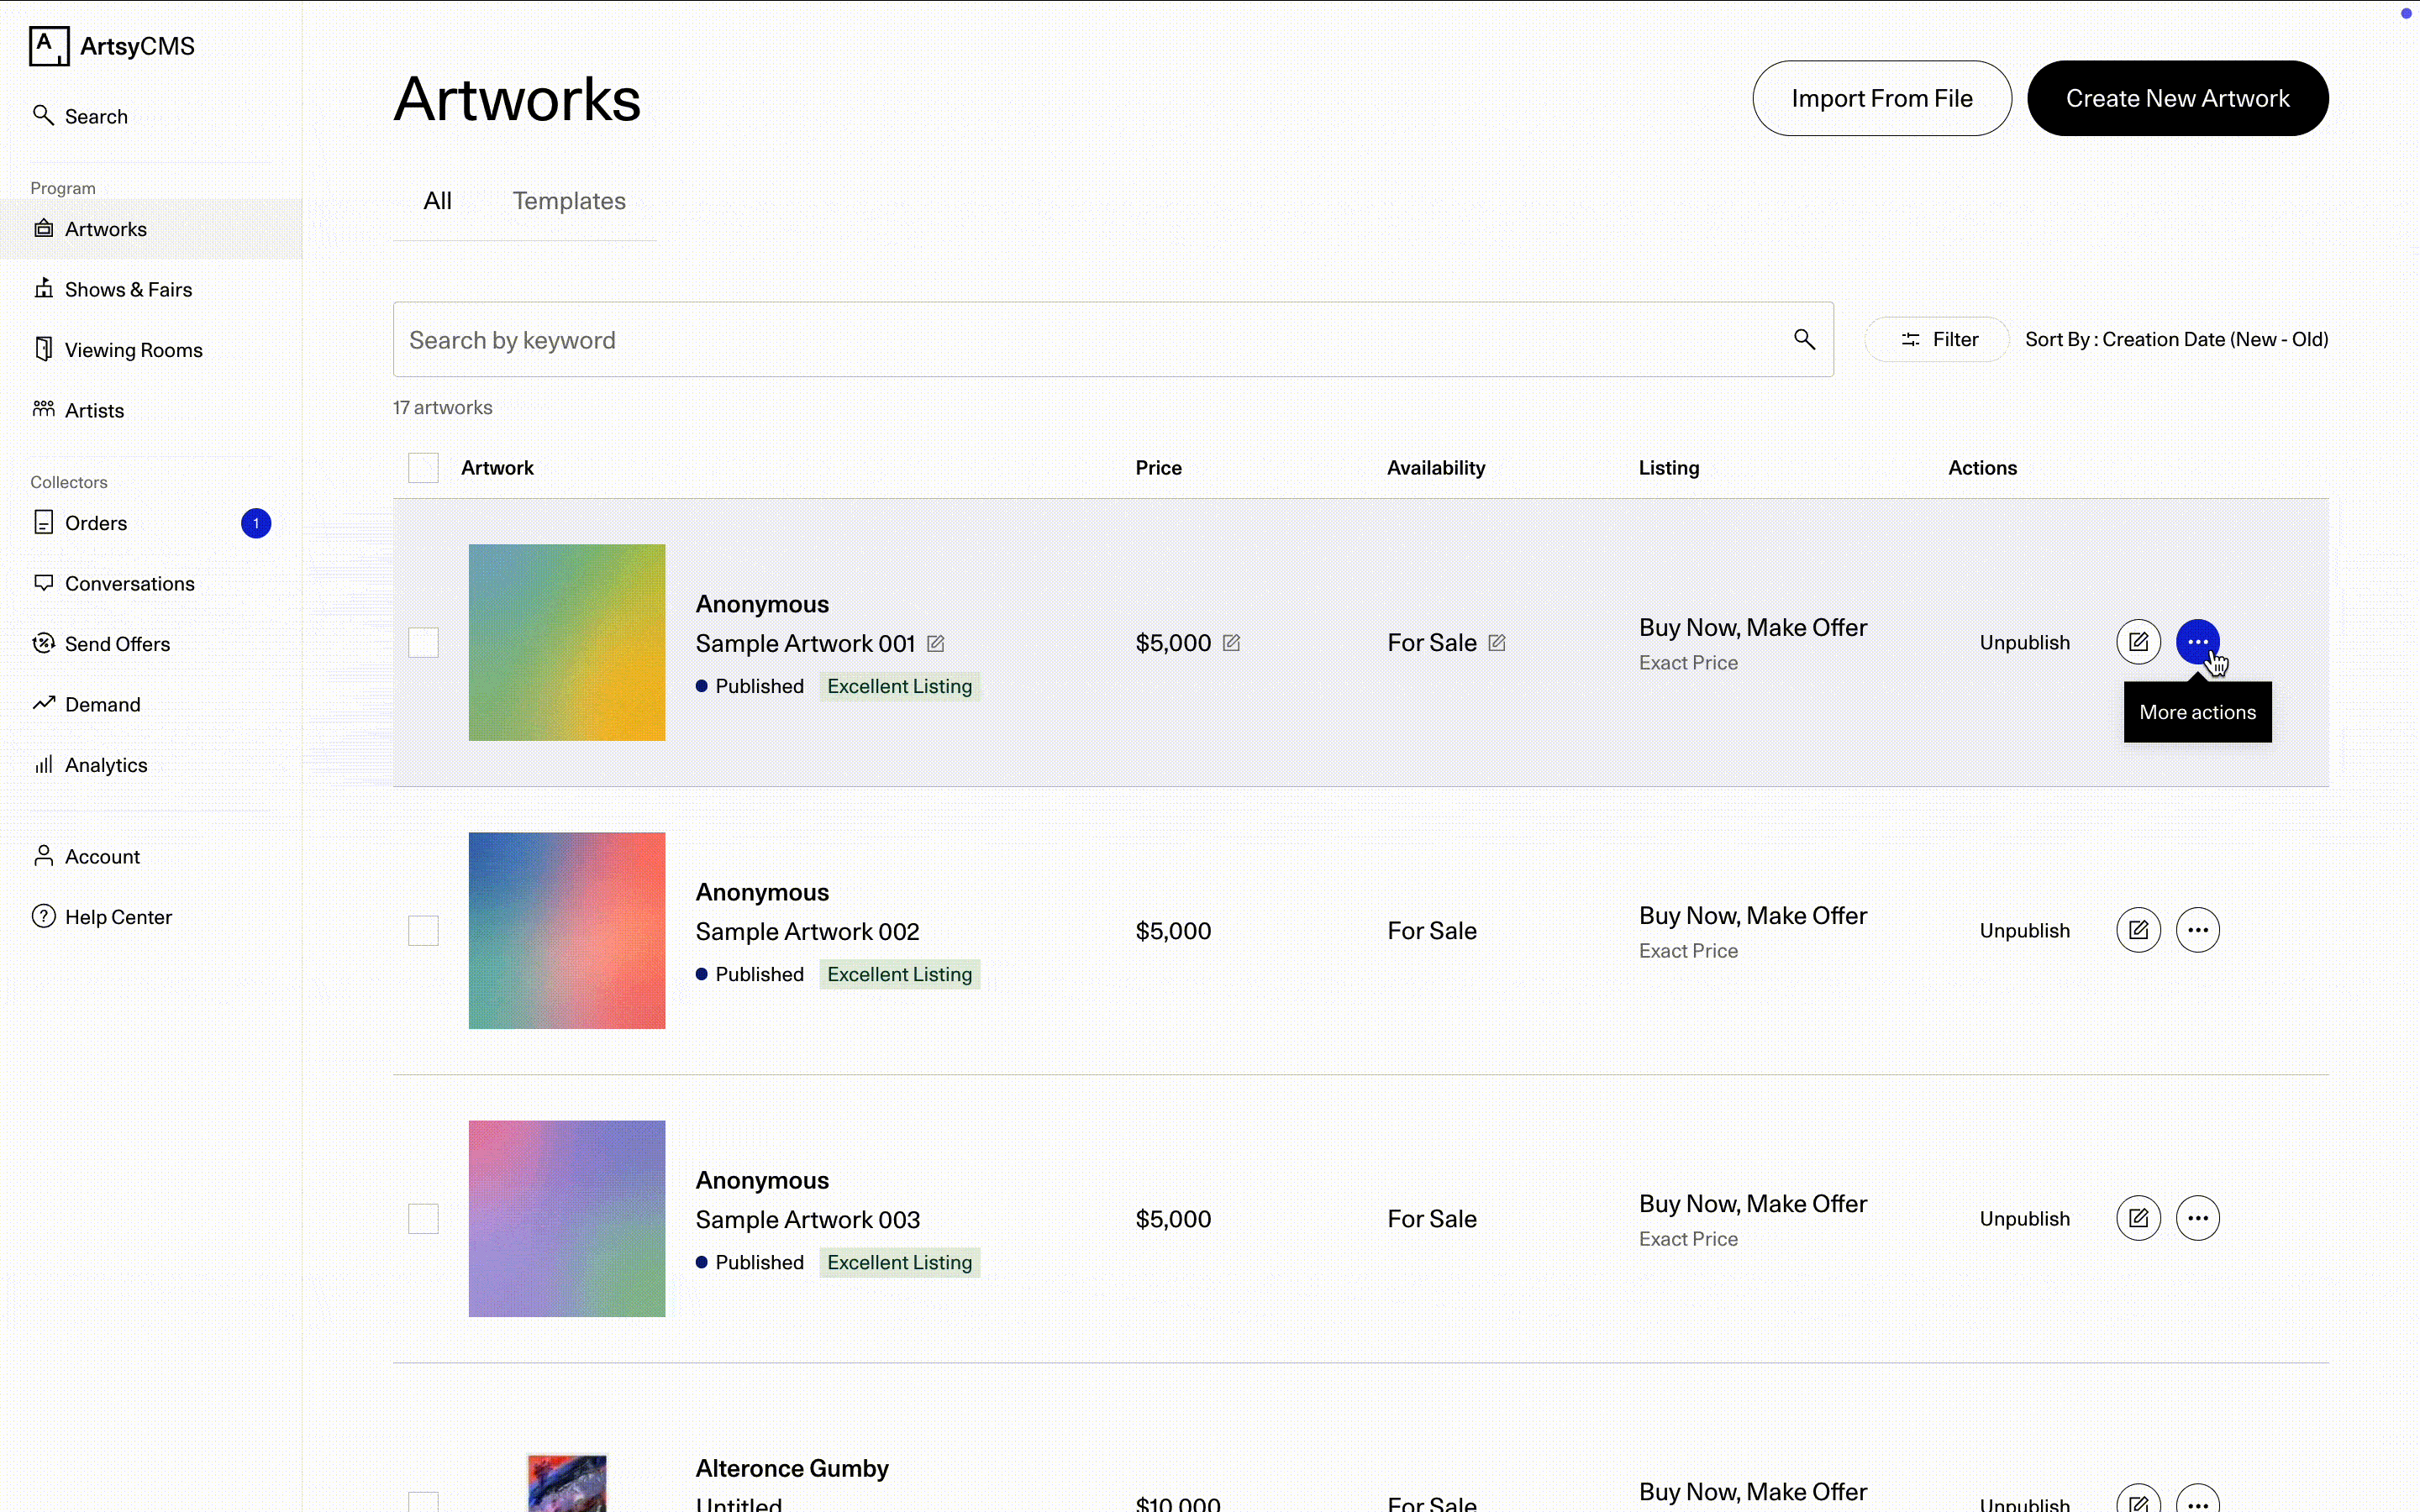Click the magnifier icon in keyword search box
This screenshot has width=2420, height=1512.
pyautogui.click(x=1803, y=340)
